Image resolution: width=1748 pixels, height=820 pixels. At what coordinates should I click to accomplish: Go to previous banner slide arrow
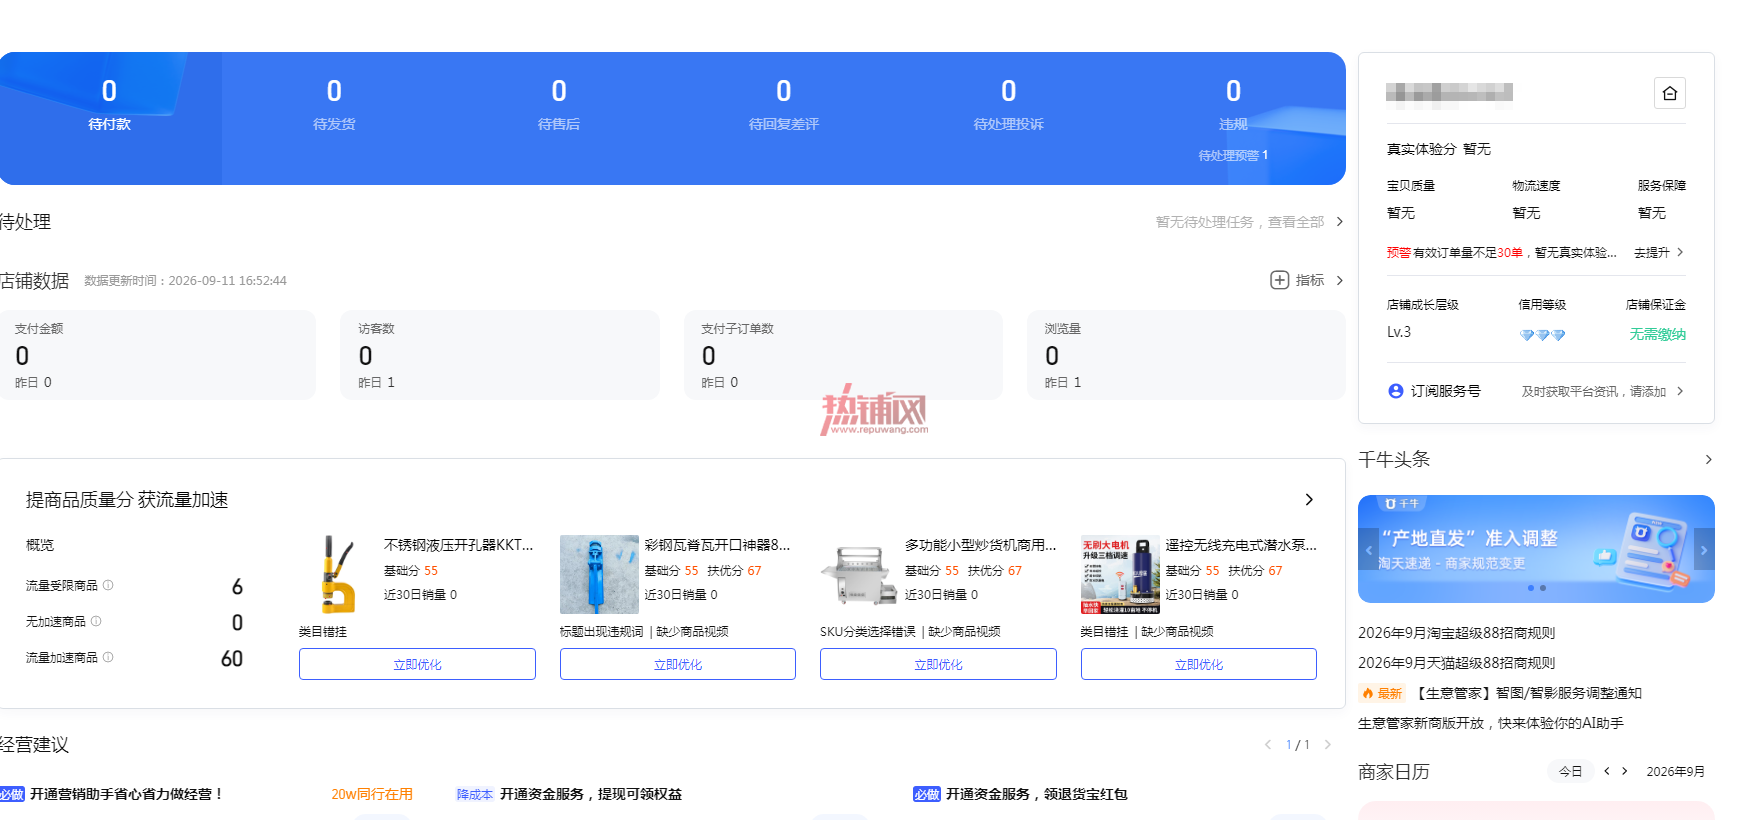tap(1368, 549)
